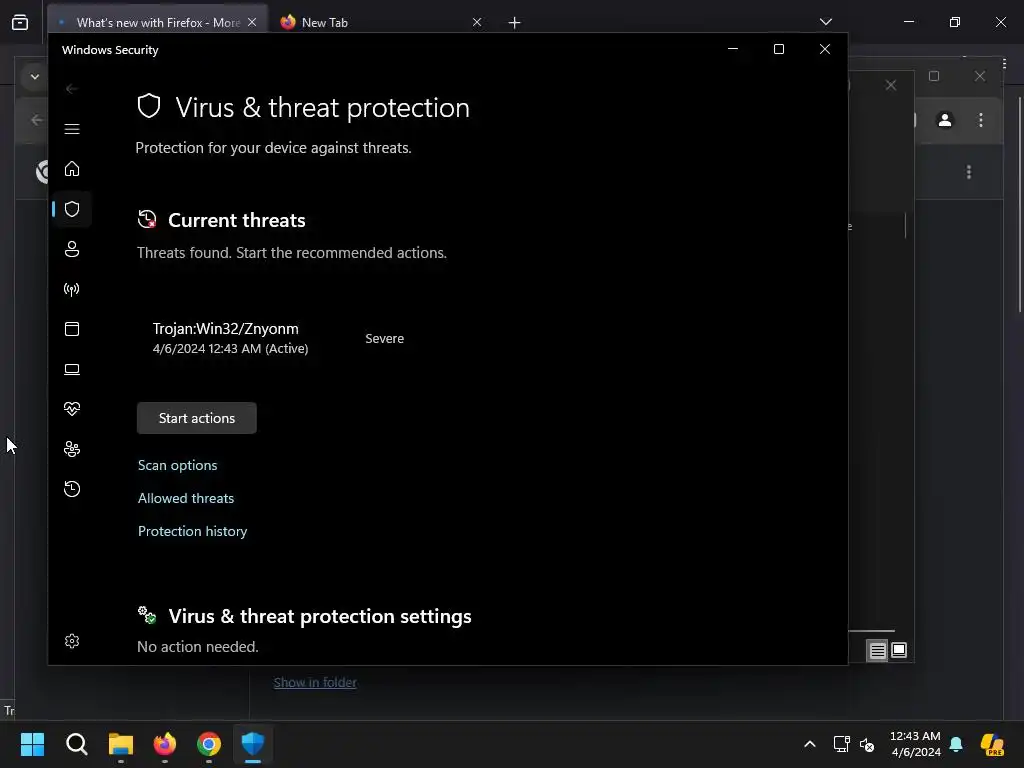Minimize the Windows Security window

point(733,49)
